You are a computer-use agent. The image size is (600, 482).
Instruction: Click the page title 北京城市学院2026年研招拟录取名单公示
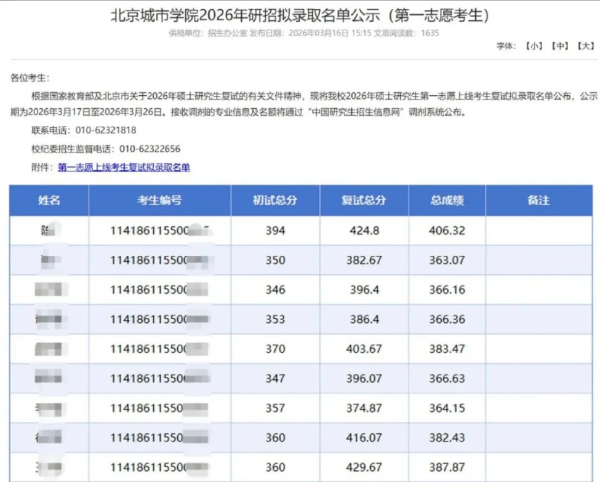tap(300, 14)
